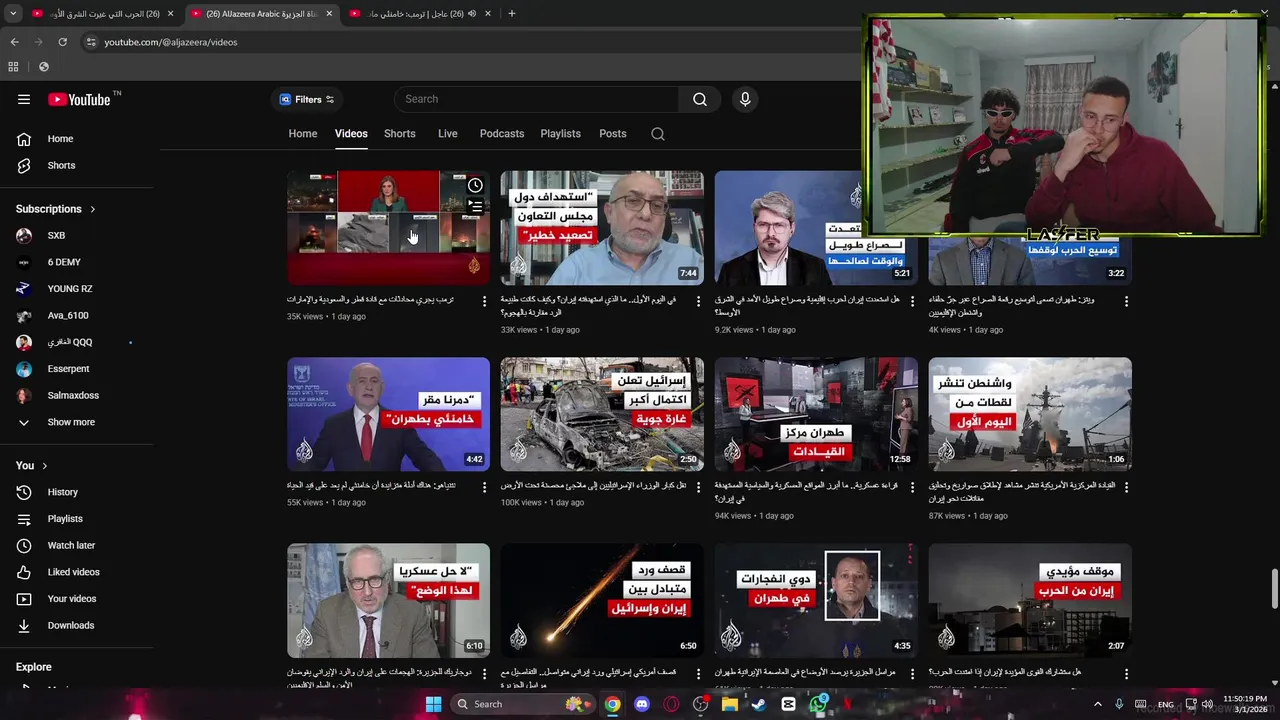The image size is (1280, 720).
Task: Click the browser address bar URL
Action: pyautogui.click(x=171, y=42)
